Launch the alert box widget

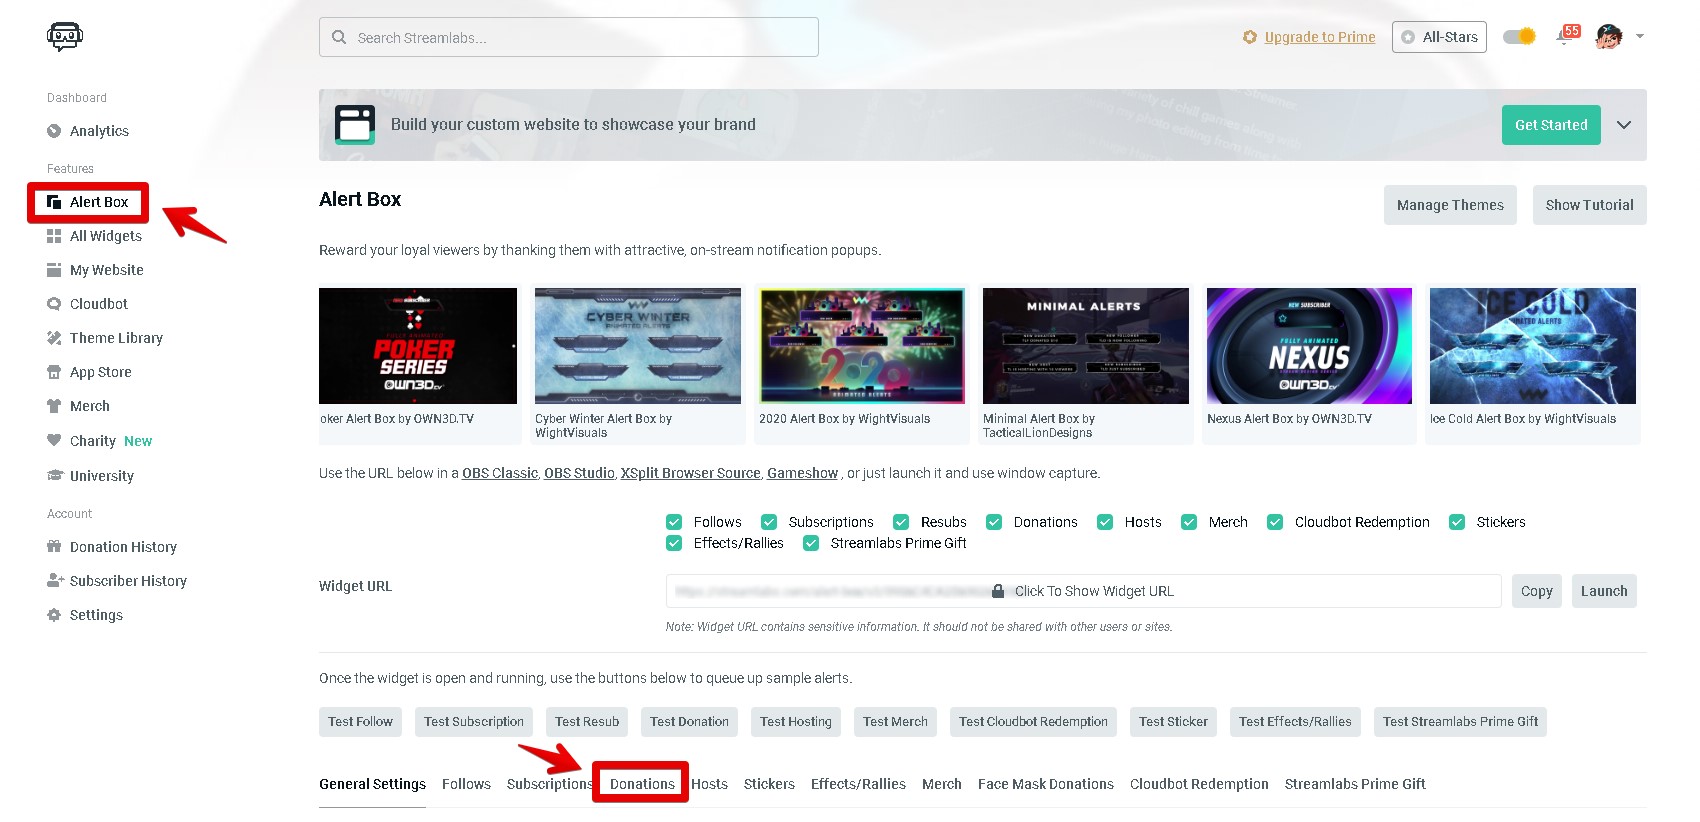coord(1604,591)
